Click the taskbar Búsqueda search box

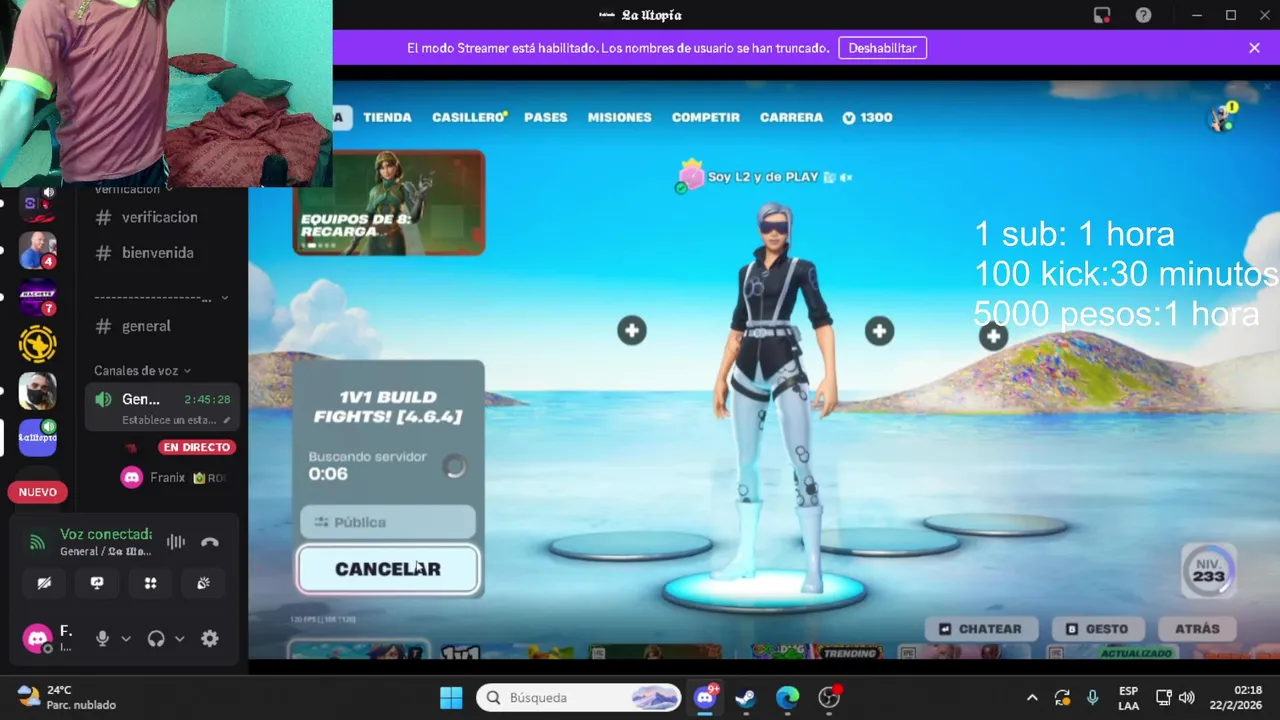pos(580,697)
